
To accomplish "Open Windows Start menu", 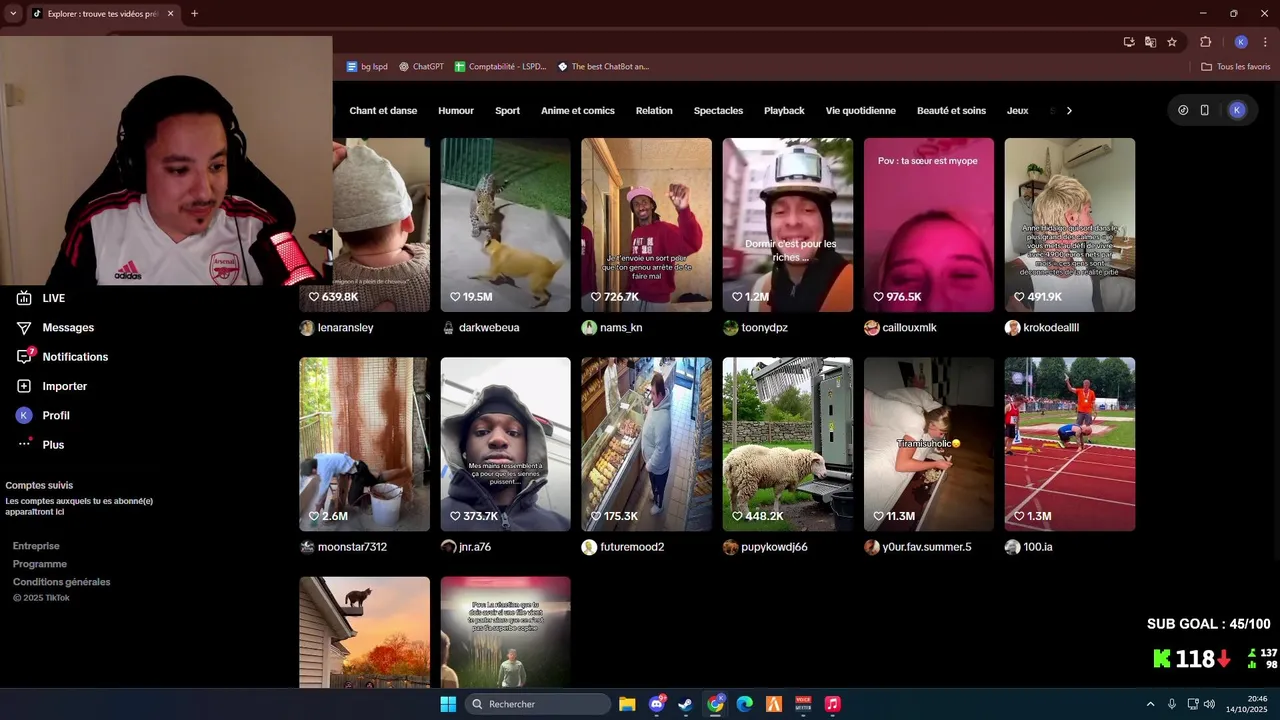I will [448, 704].
